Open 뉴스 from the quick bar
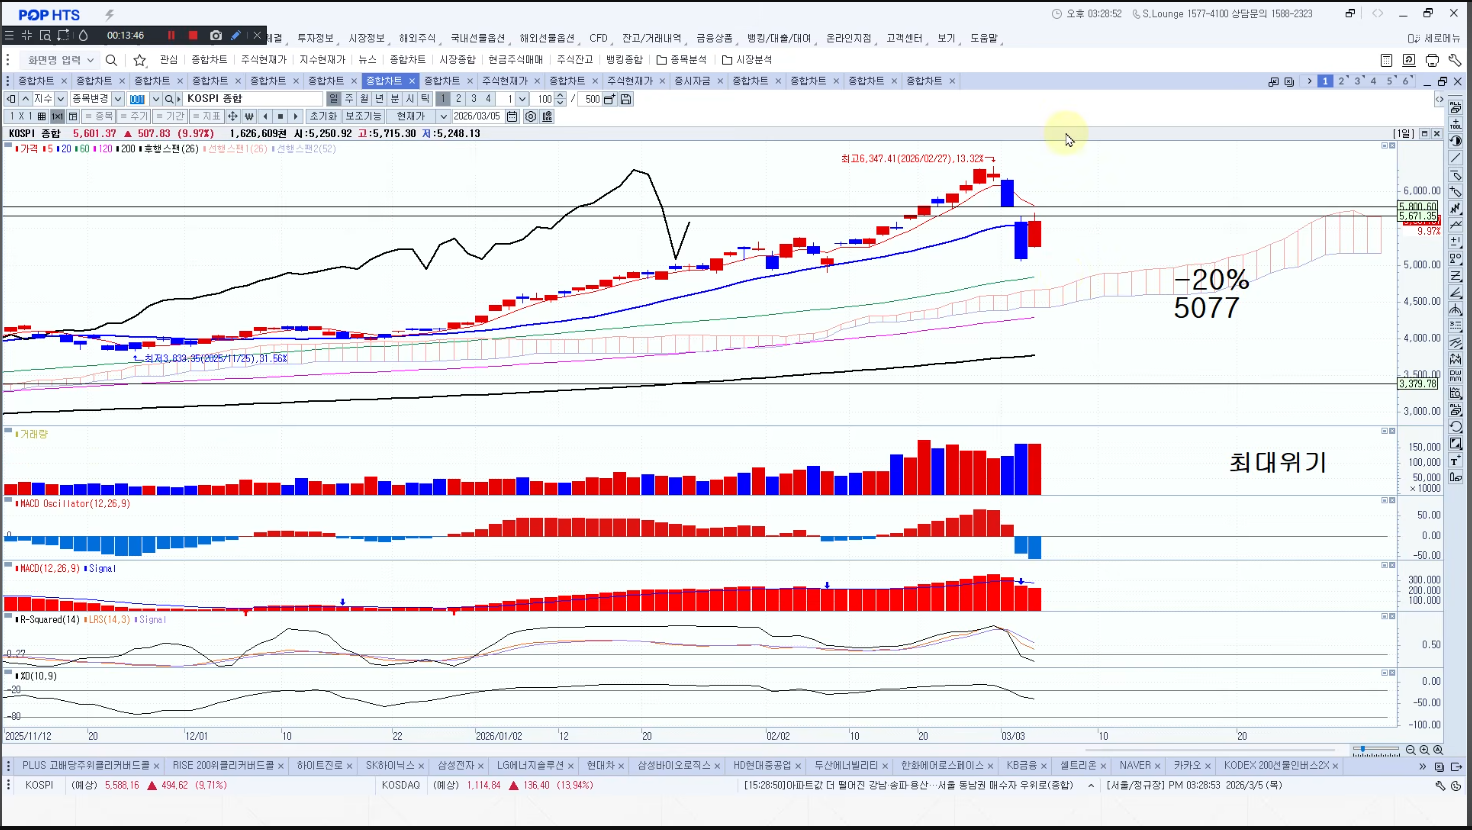Viewport: 1472px width, 830px height. 368,60
